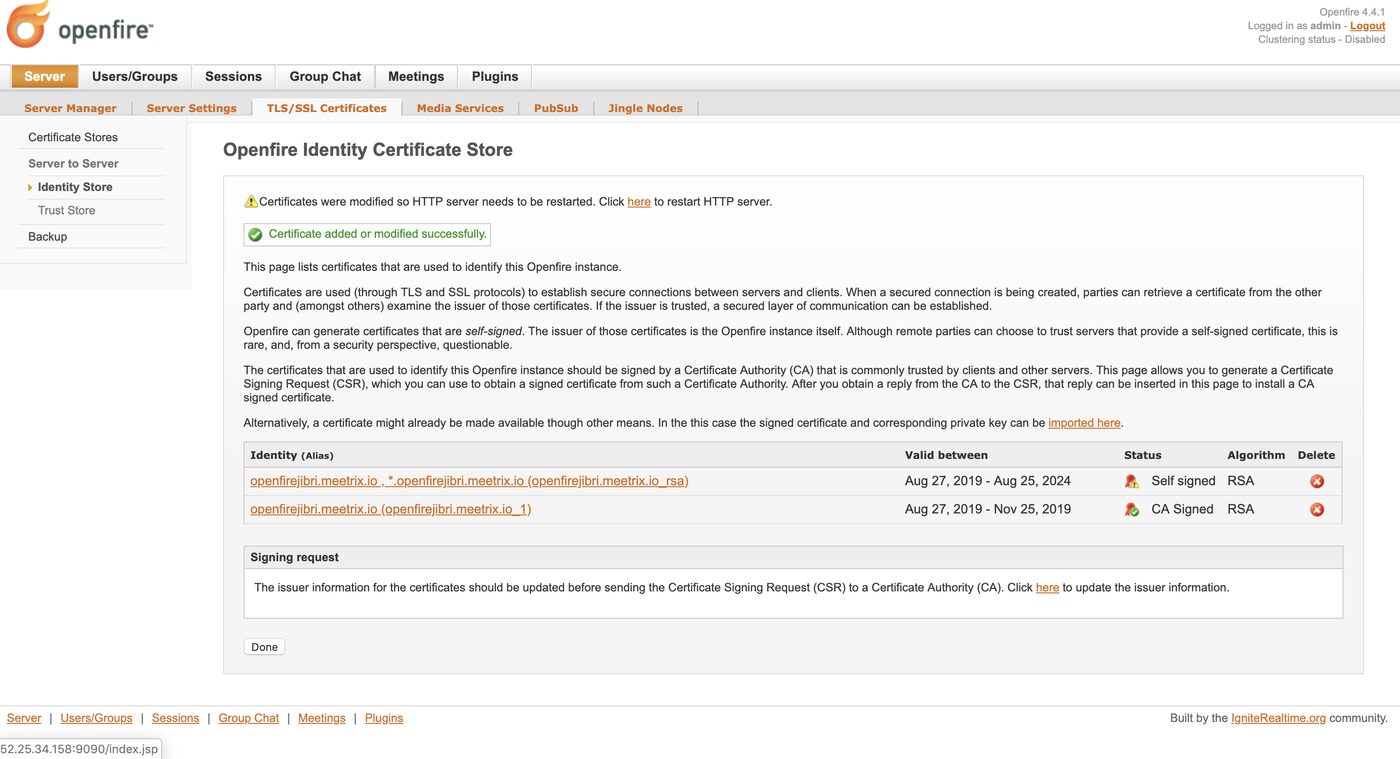Switch to the Sessions tab
Screen dimensions: 1400x759
point(233,76)
